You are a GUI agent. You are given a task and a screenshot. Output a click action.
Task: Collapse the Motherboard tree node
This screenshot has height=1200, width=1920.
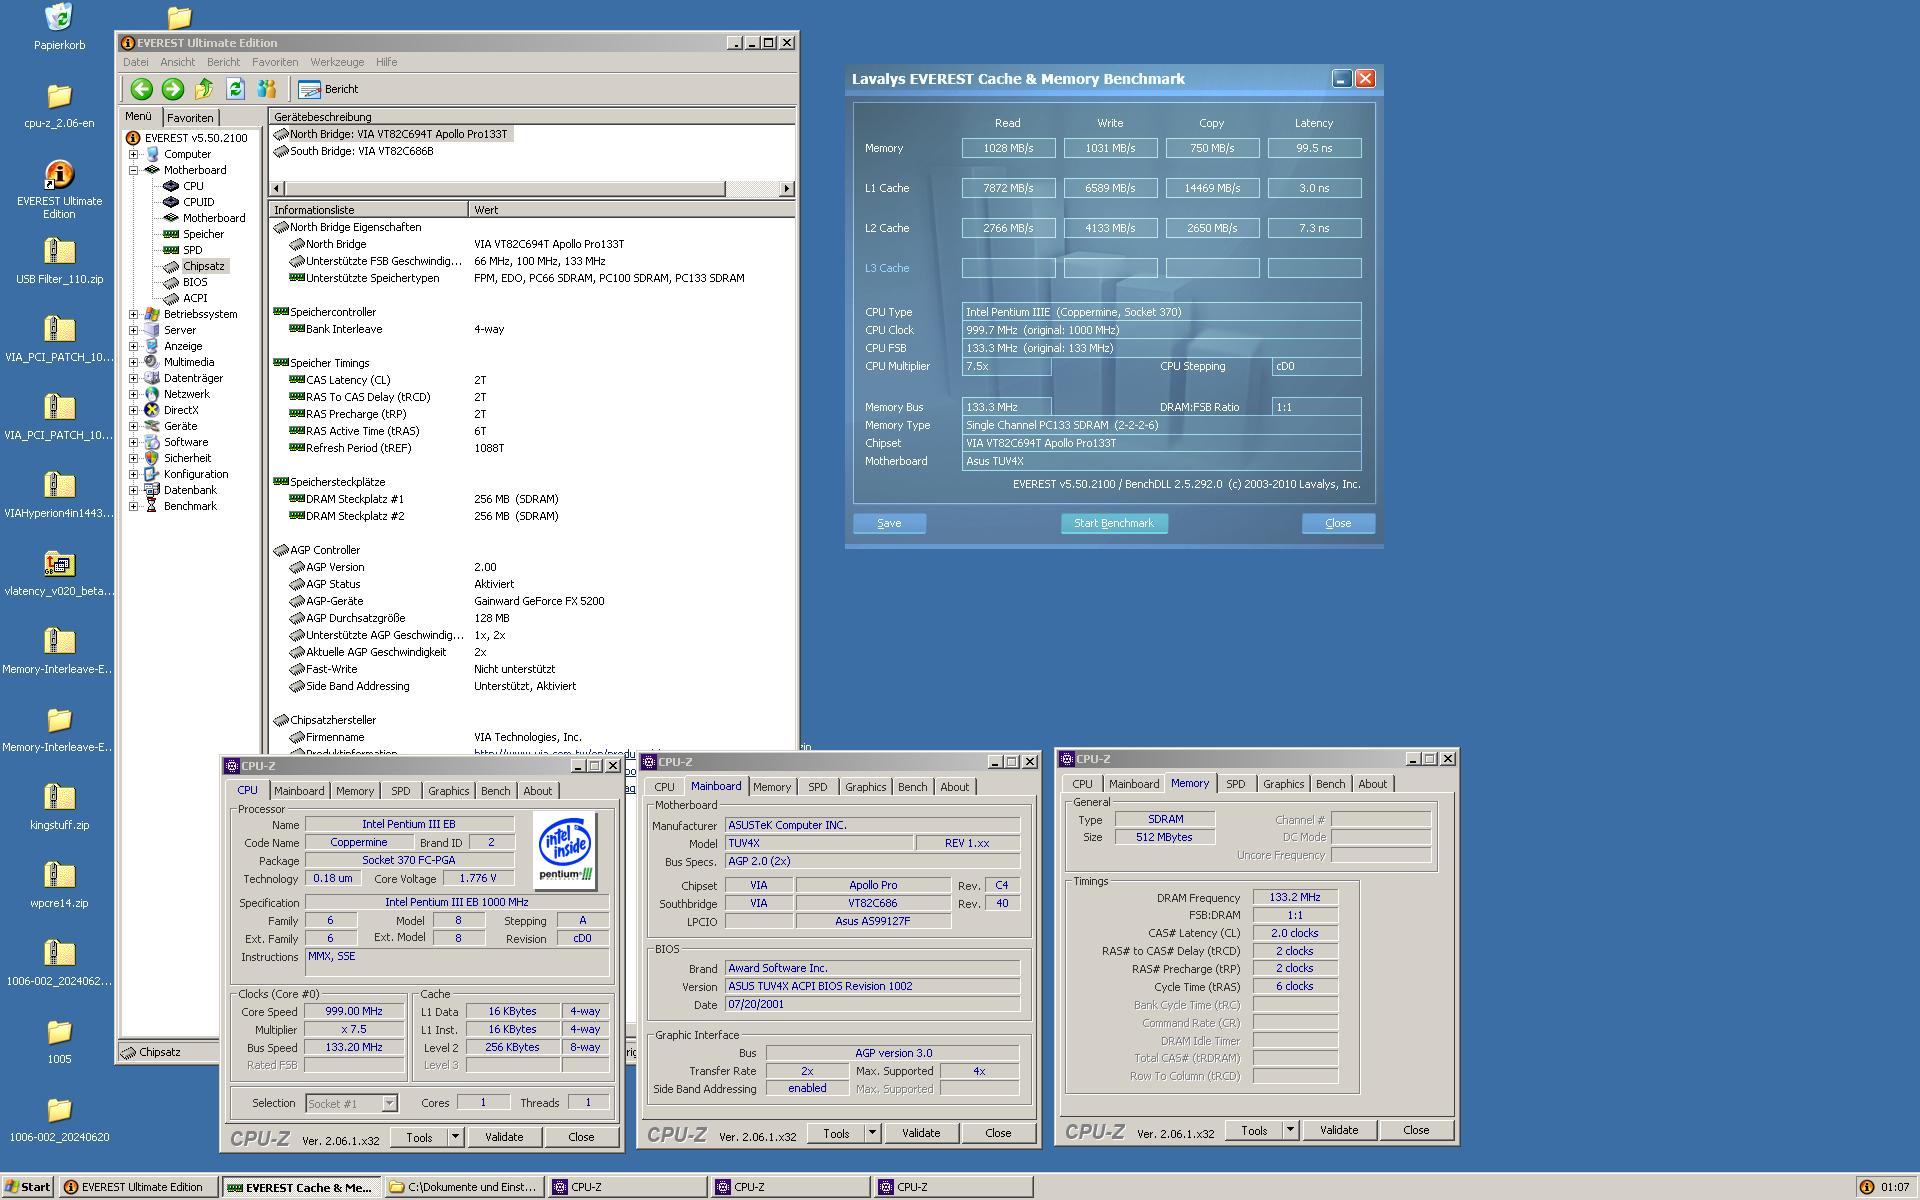point(134,170)
